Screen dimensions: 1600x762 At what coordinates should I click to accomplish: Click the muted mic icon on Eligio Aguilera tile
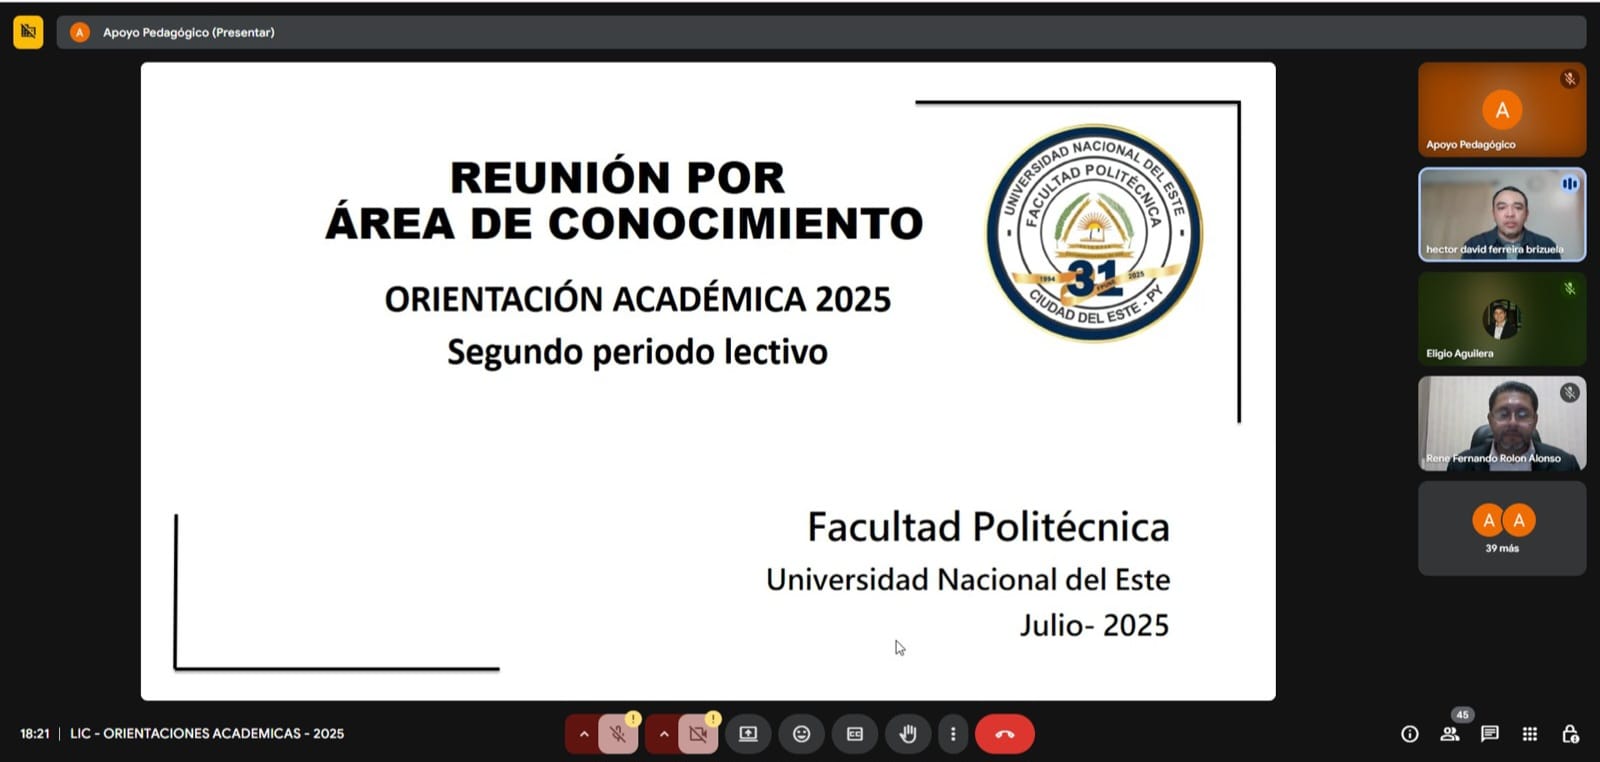pyautogui.click(x=1570, y=288)
